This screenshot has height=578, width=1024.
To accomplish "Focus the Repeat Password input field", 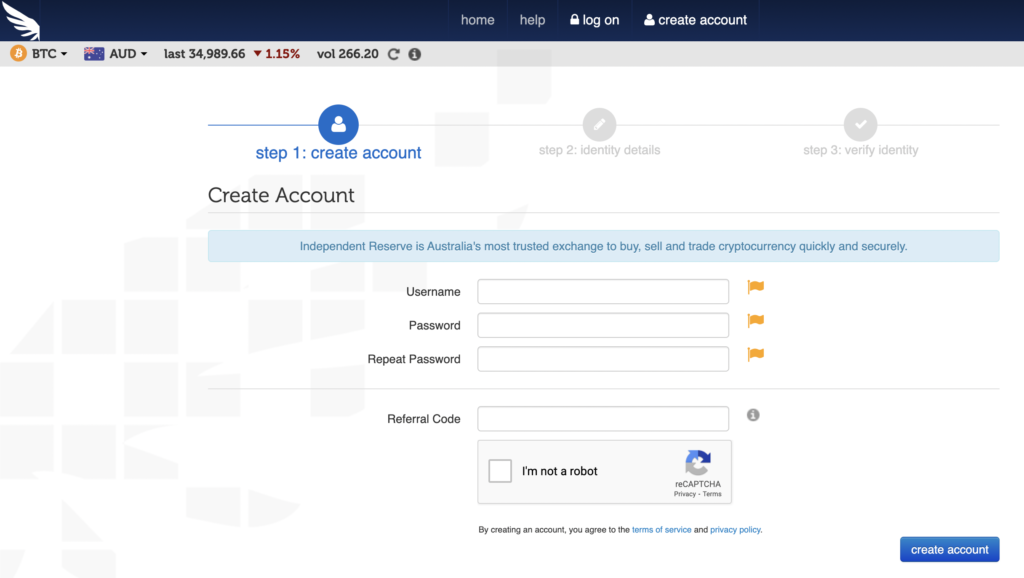I will coord(603,359).
